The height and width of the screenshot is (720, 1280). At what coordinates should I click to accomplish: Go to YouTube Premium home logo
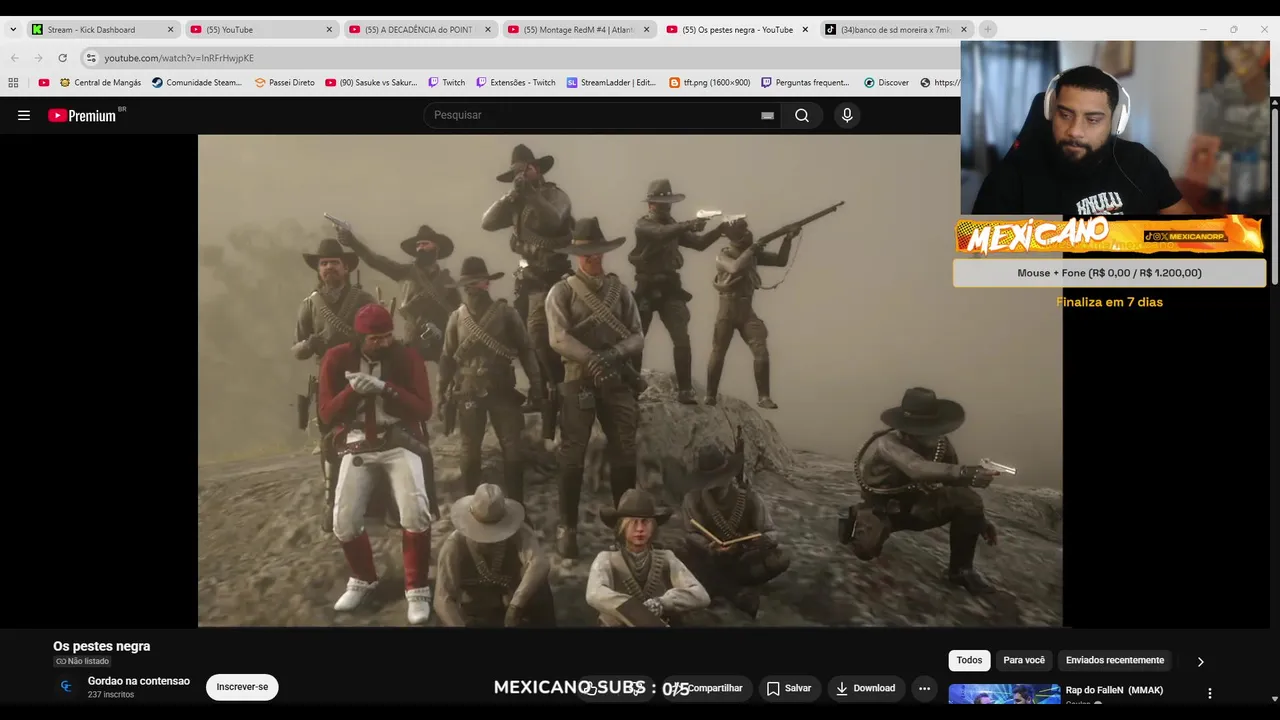[x=82, y=115]
